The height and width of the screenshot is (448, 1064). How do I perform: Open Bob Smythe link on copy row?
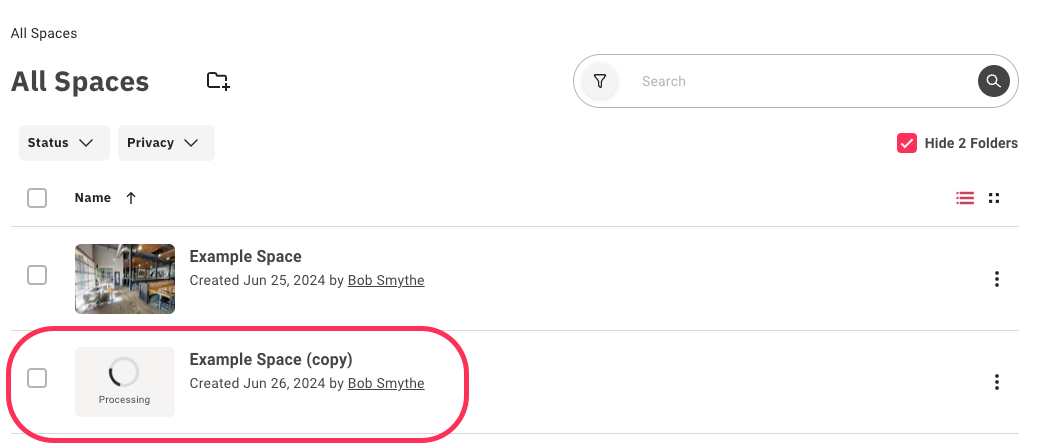(386, 384)
